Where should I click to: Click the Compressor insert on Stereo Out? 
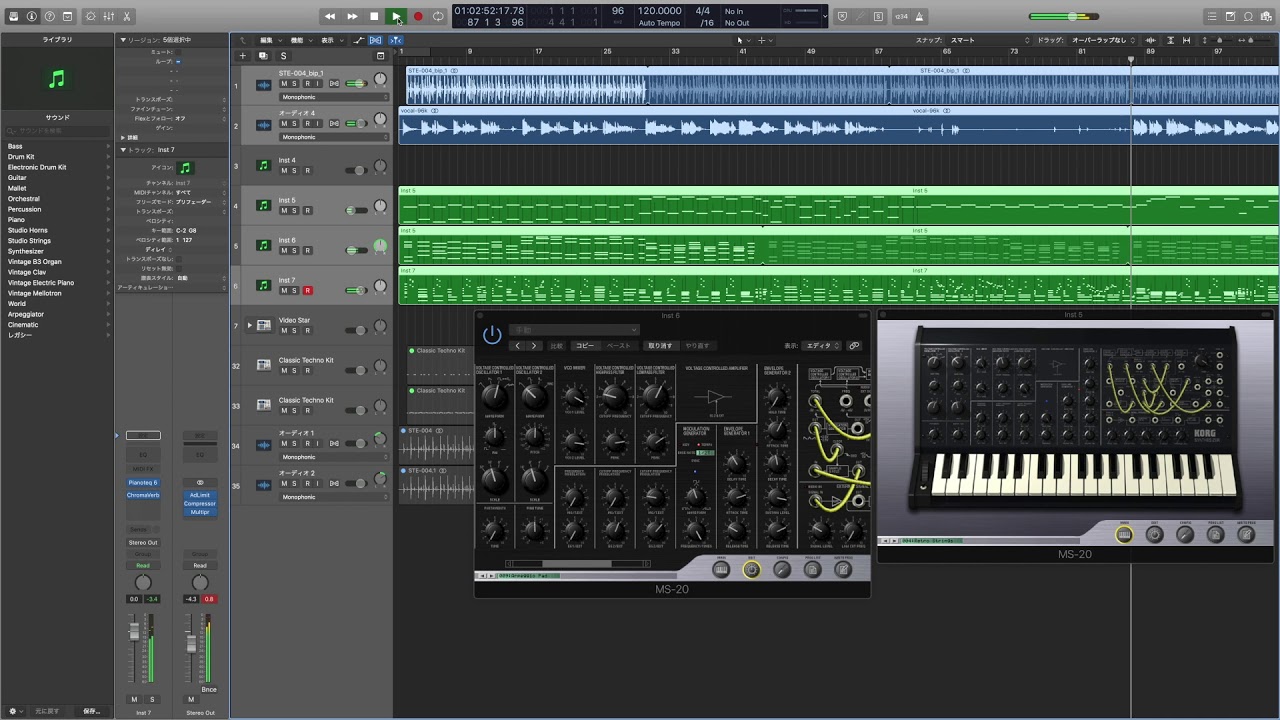click(x=200, y=503)
